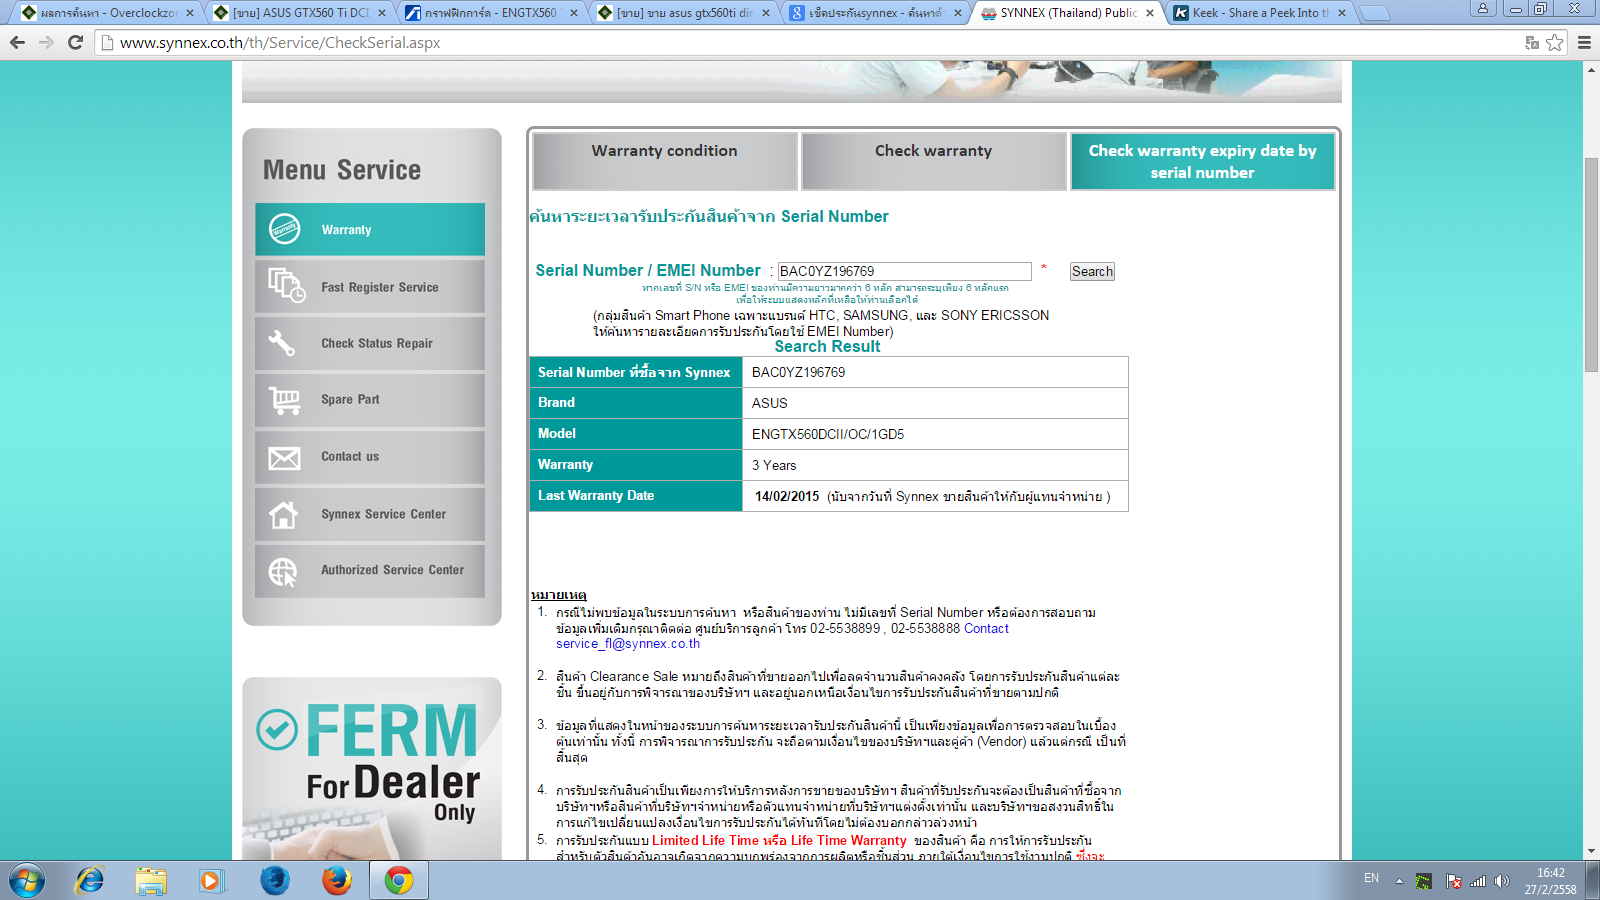Viewport: 1600px width, 900px height.
Task: Open the Windows Start menu
Action: click(x=27, y=881)
